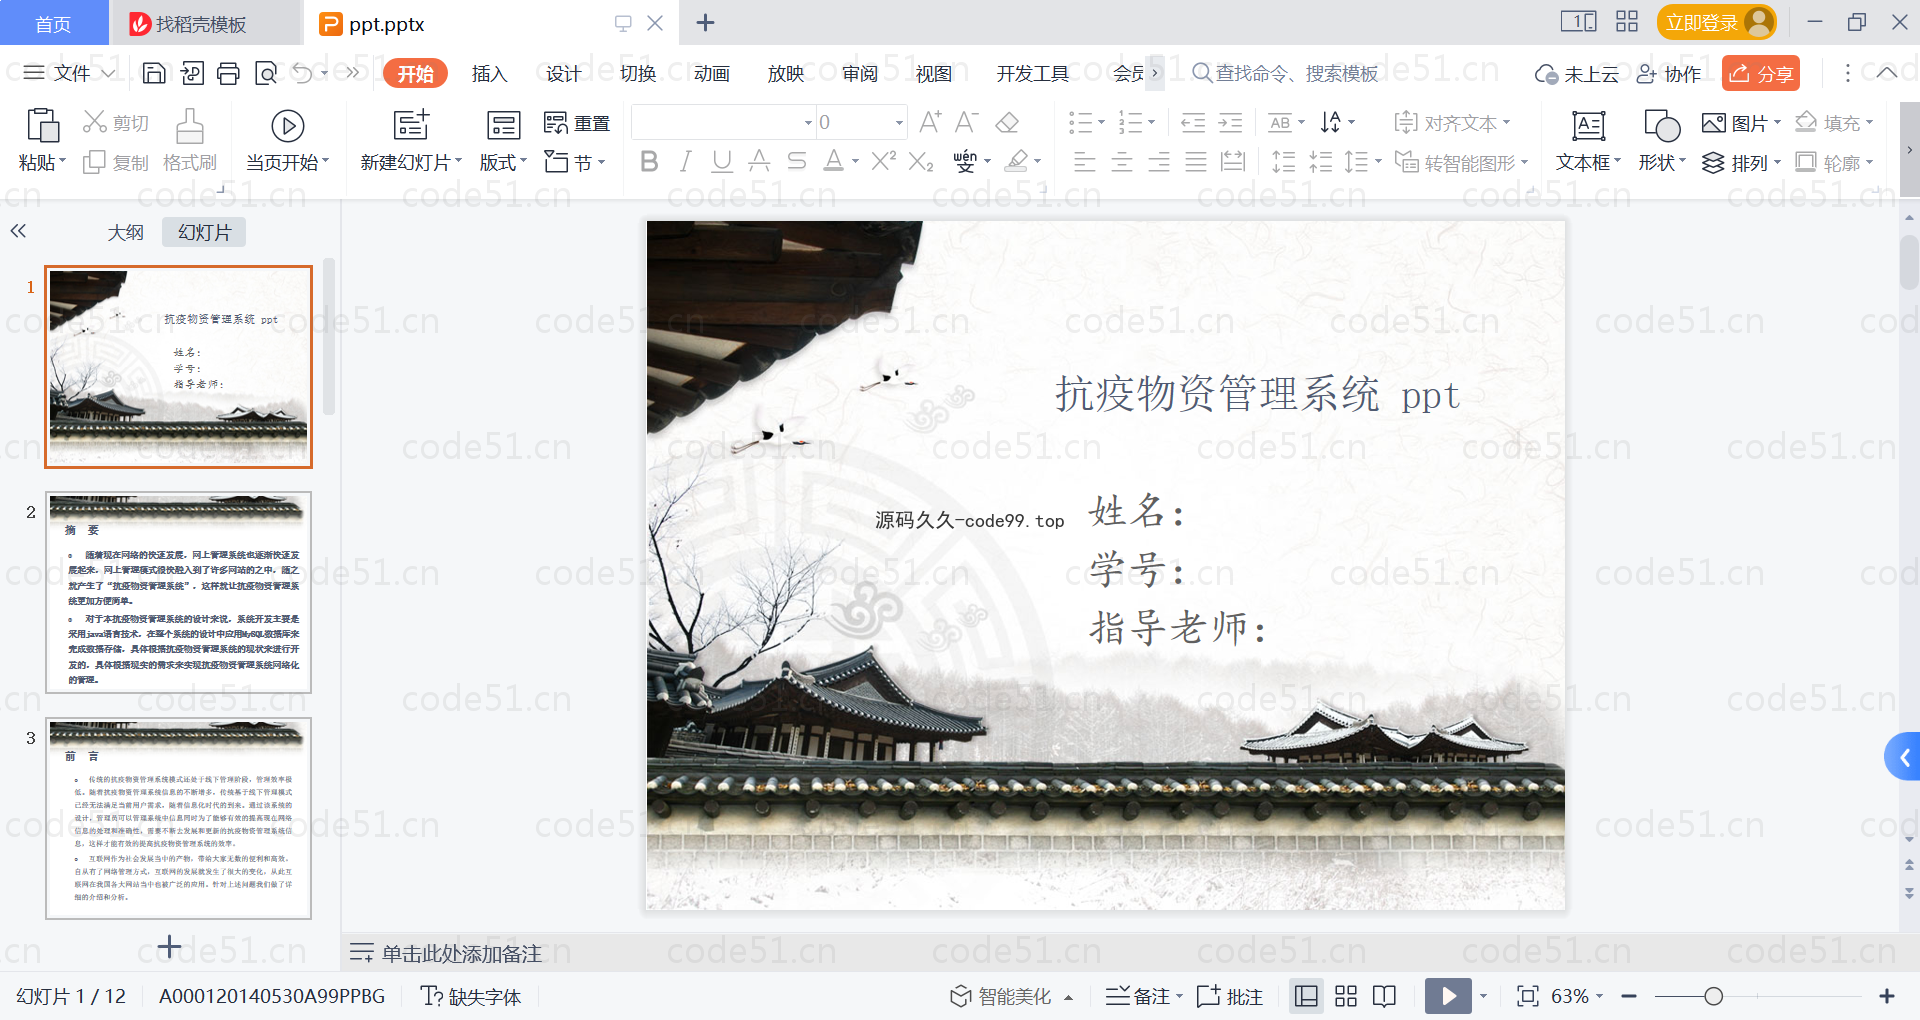Toggle Superscript formatting

(883, 161)
